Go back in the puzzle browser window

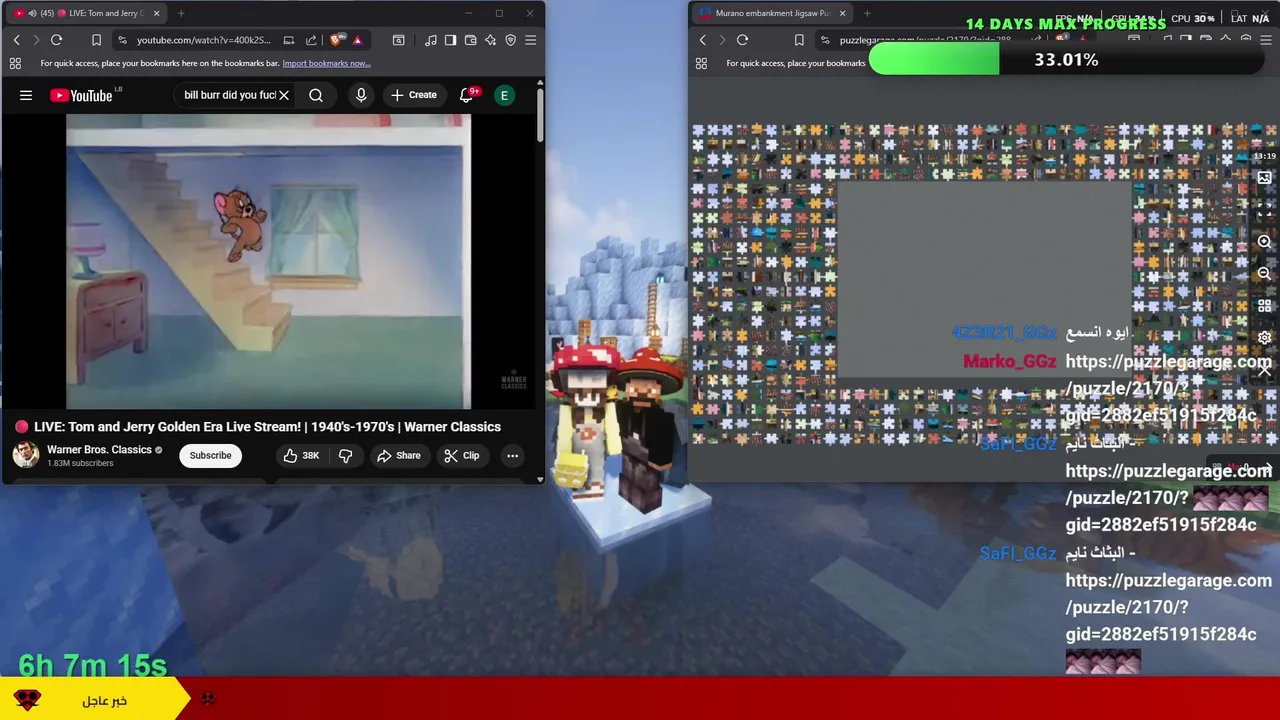pyautogui.click(x=702, y=40)
